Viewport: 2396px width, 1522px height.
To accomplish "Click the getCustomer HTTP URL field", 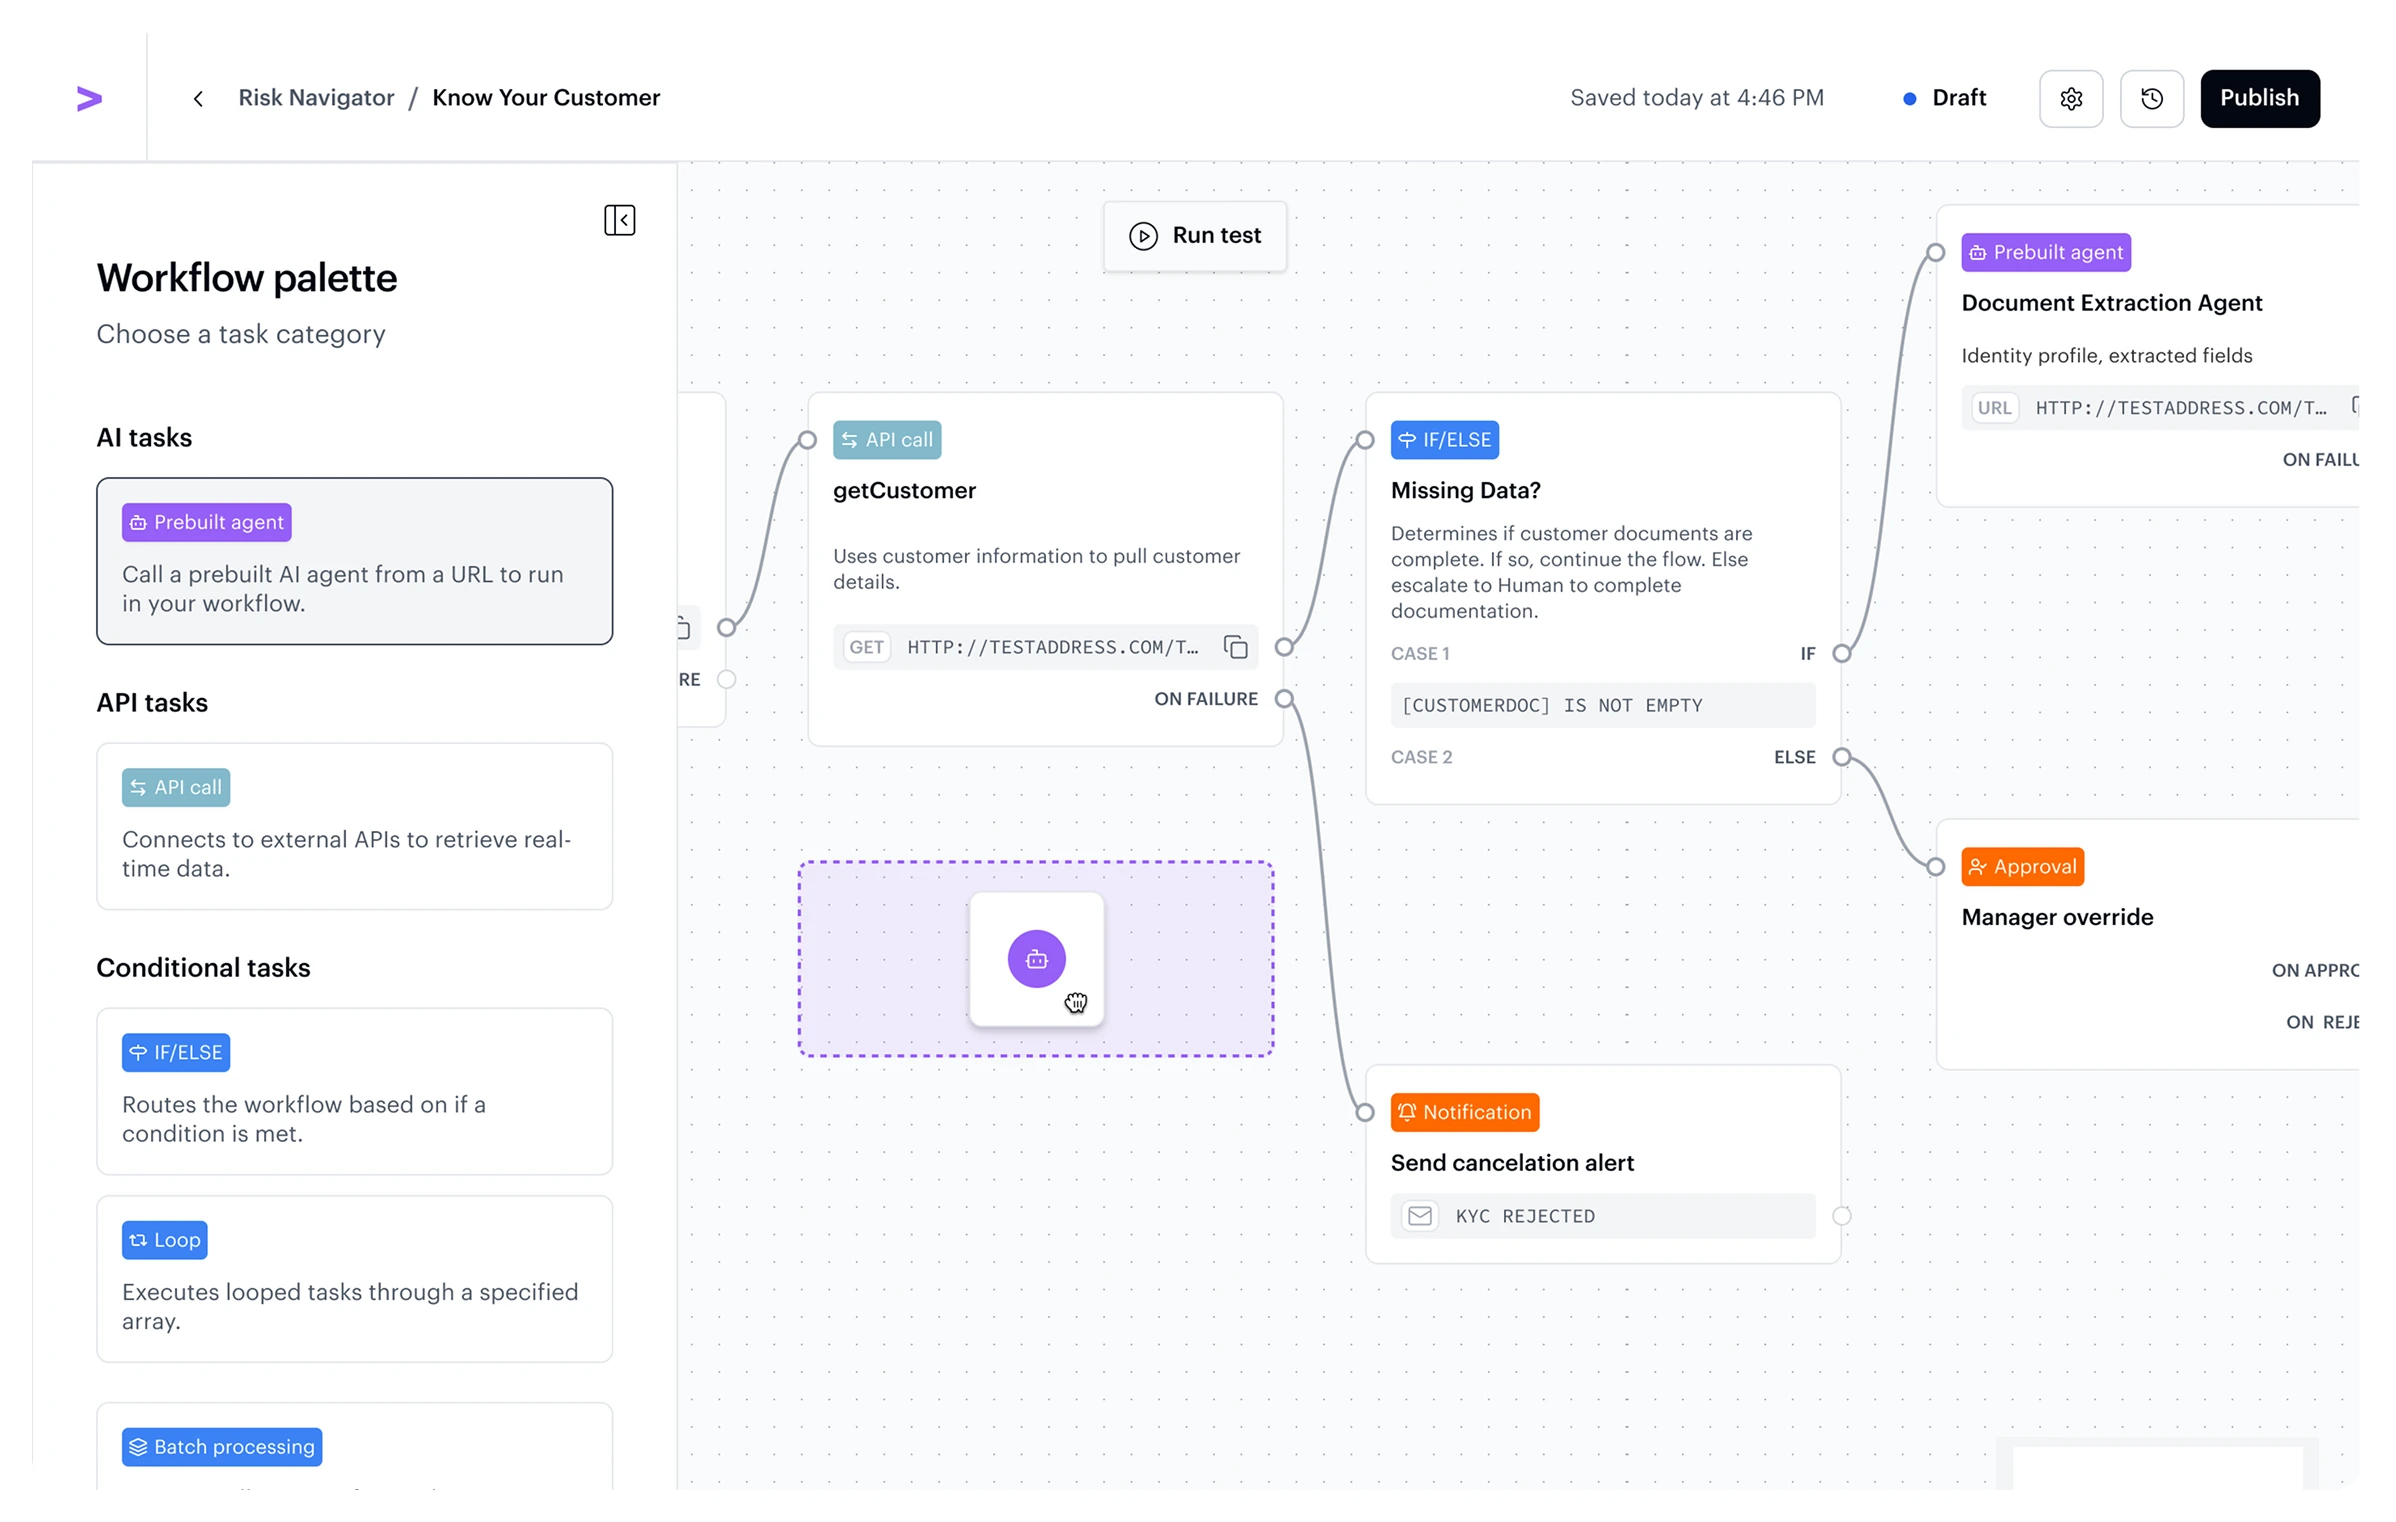I will point(1045,647).
